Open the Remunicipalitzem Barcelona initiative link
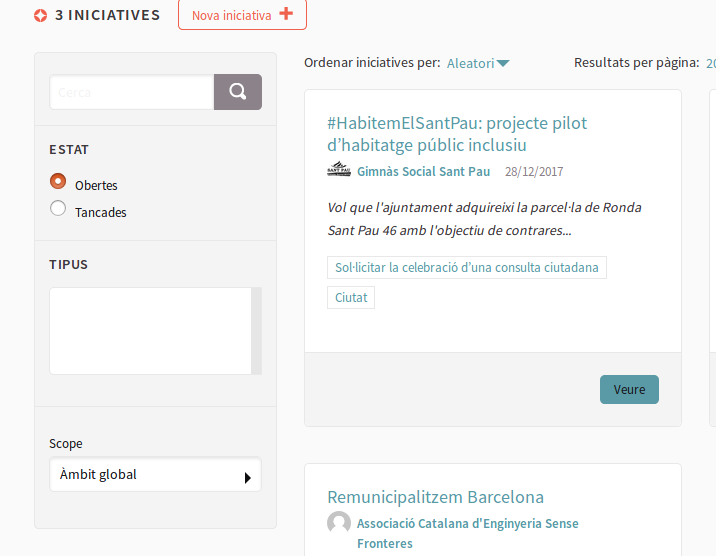This screenshot has height=556, width=716. click(435, 497)
